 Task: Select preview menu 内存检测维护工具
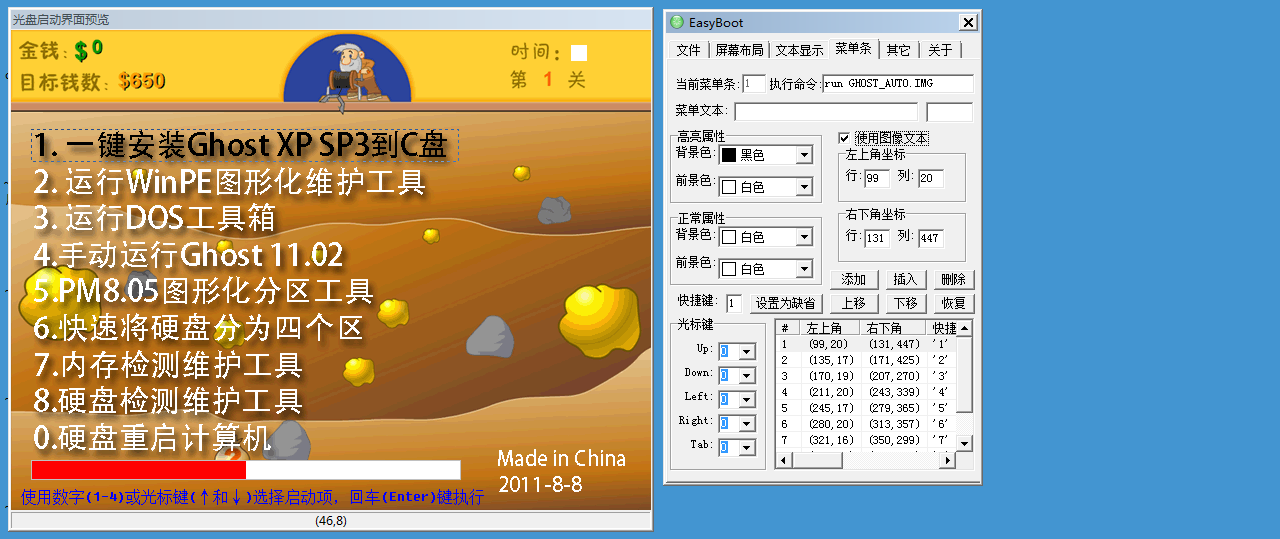pyautogui.click(x=167, y=364)
